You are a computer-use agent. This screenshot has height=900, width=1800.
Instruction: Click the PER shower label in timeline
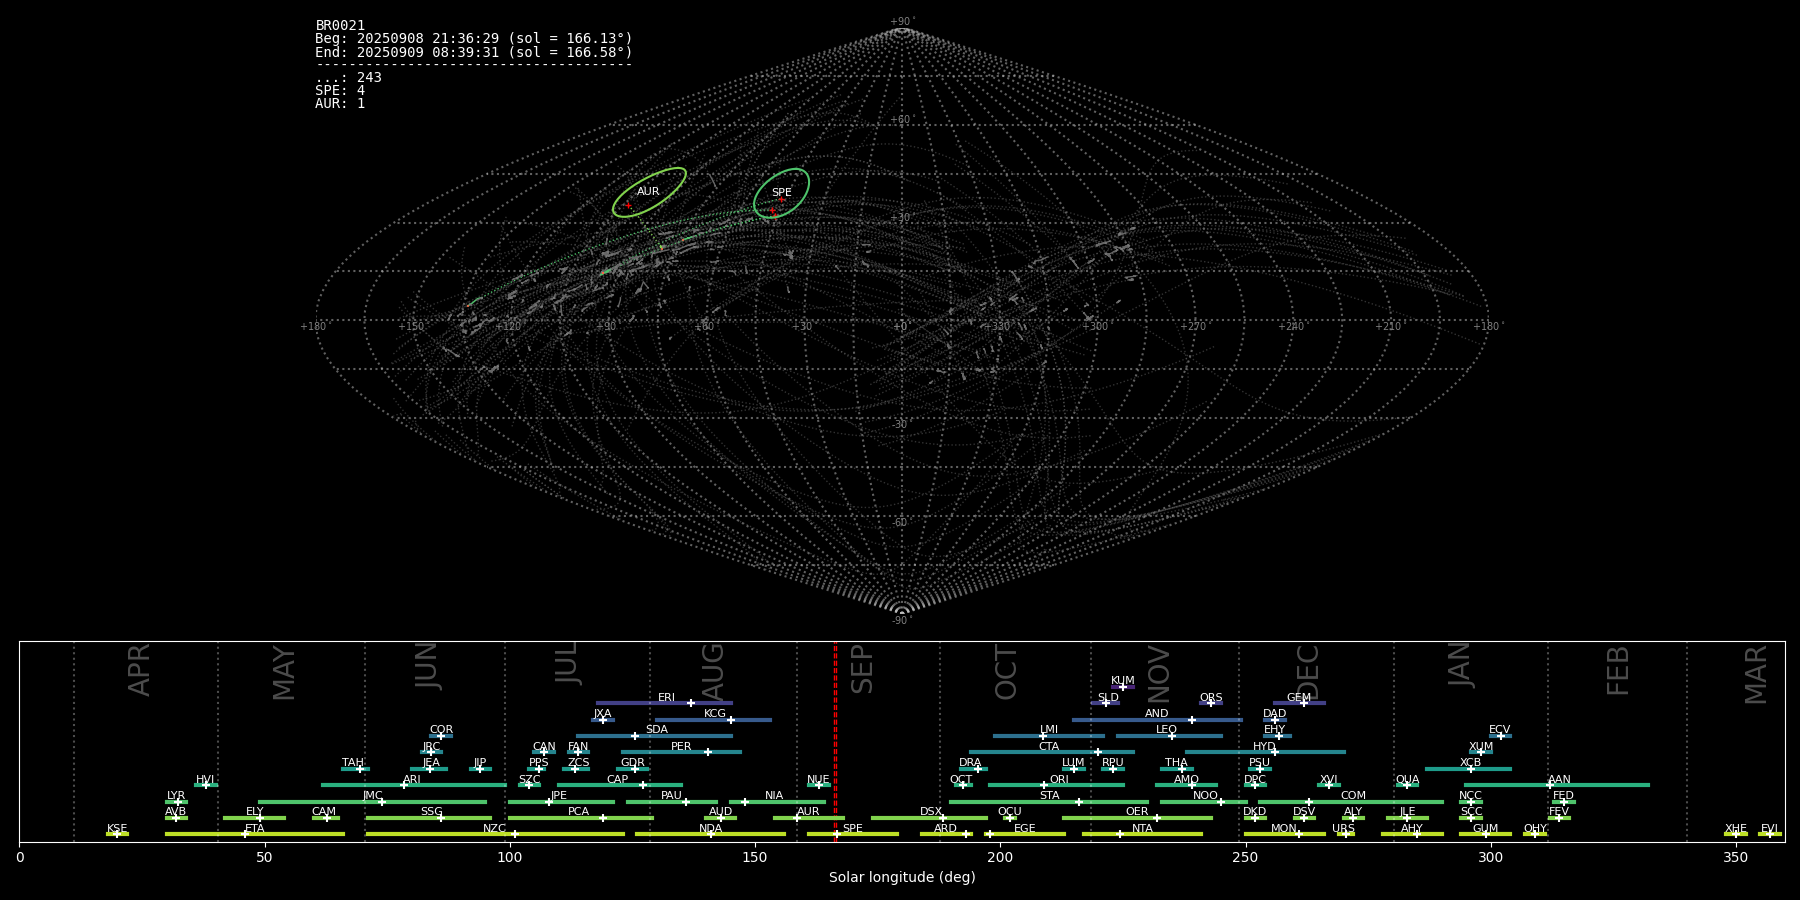coord(681,747)
